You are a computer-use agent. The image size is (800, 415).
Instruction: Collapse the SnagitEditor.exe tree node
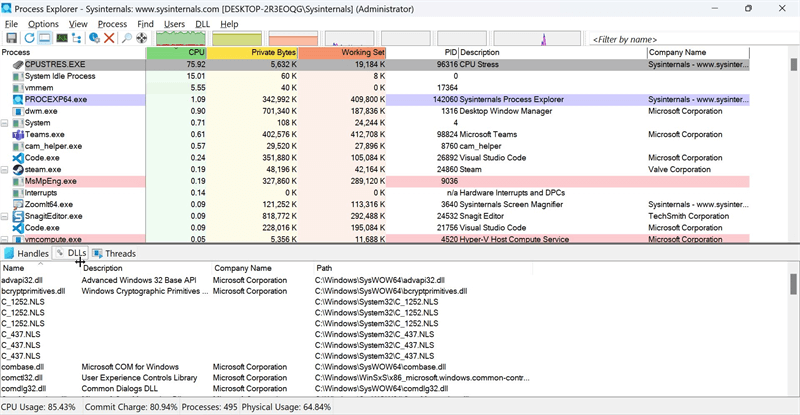[5, 216]
